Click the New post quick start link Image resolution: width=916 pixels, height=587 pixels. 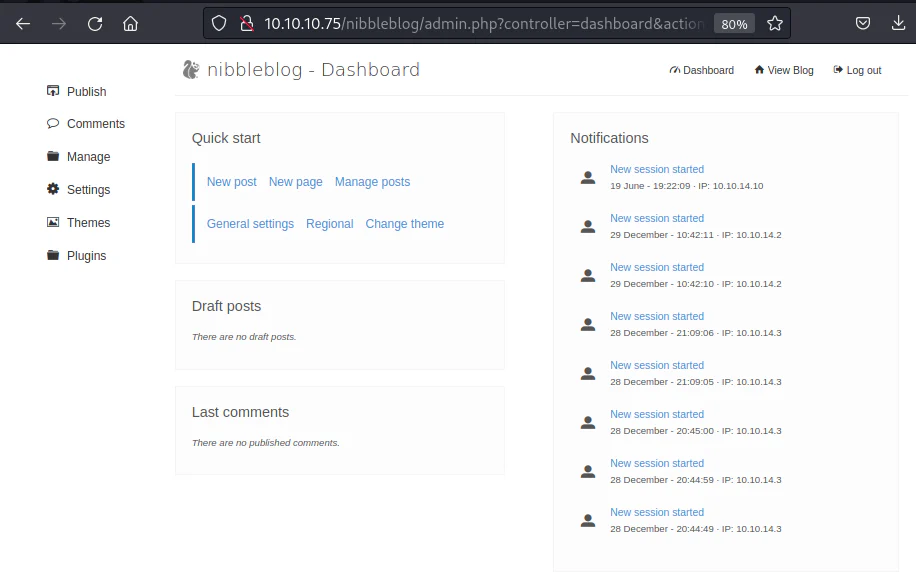coord(231,182)
